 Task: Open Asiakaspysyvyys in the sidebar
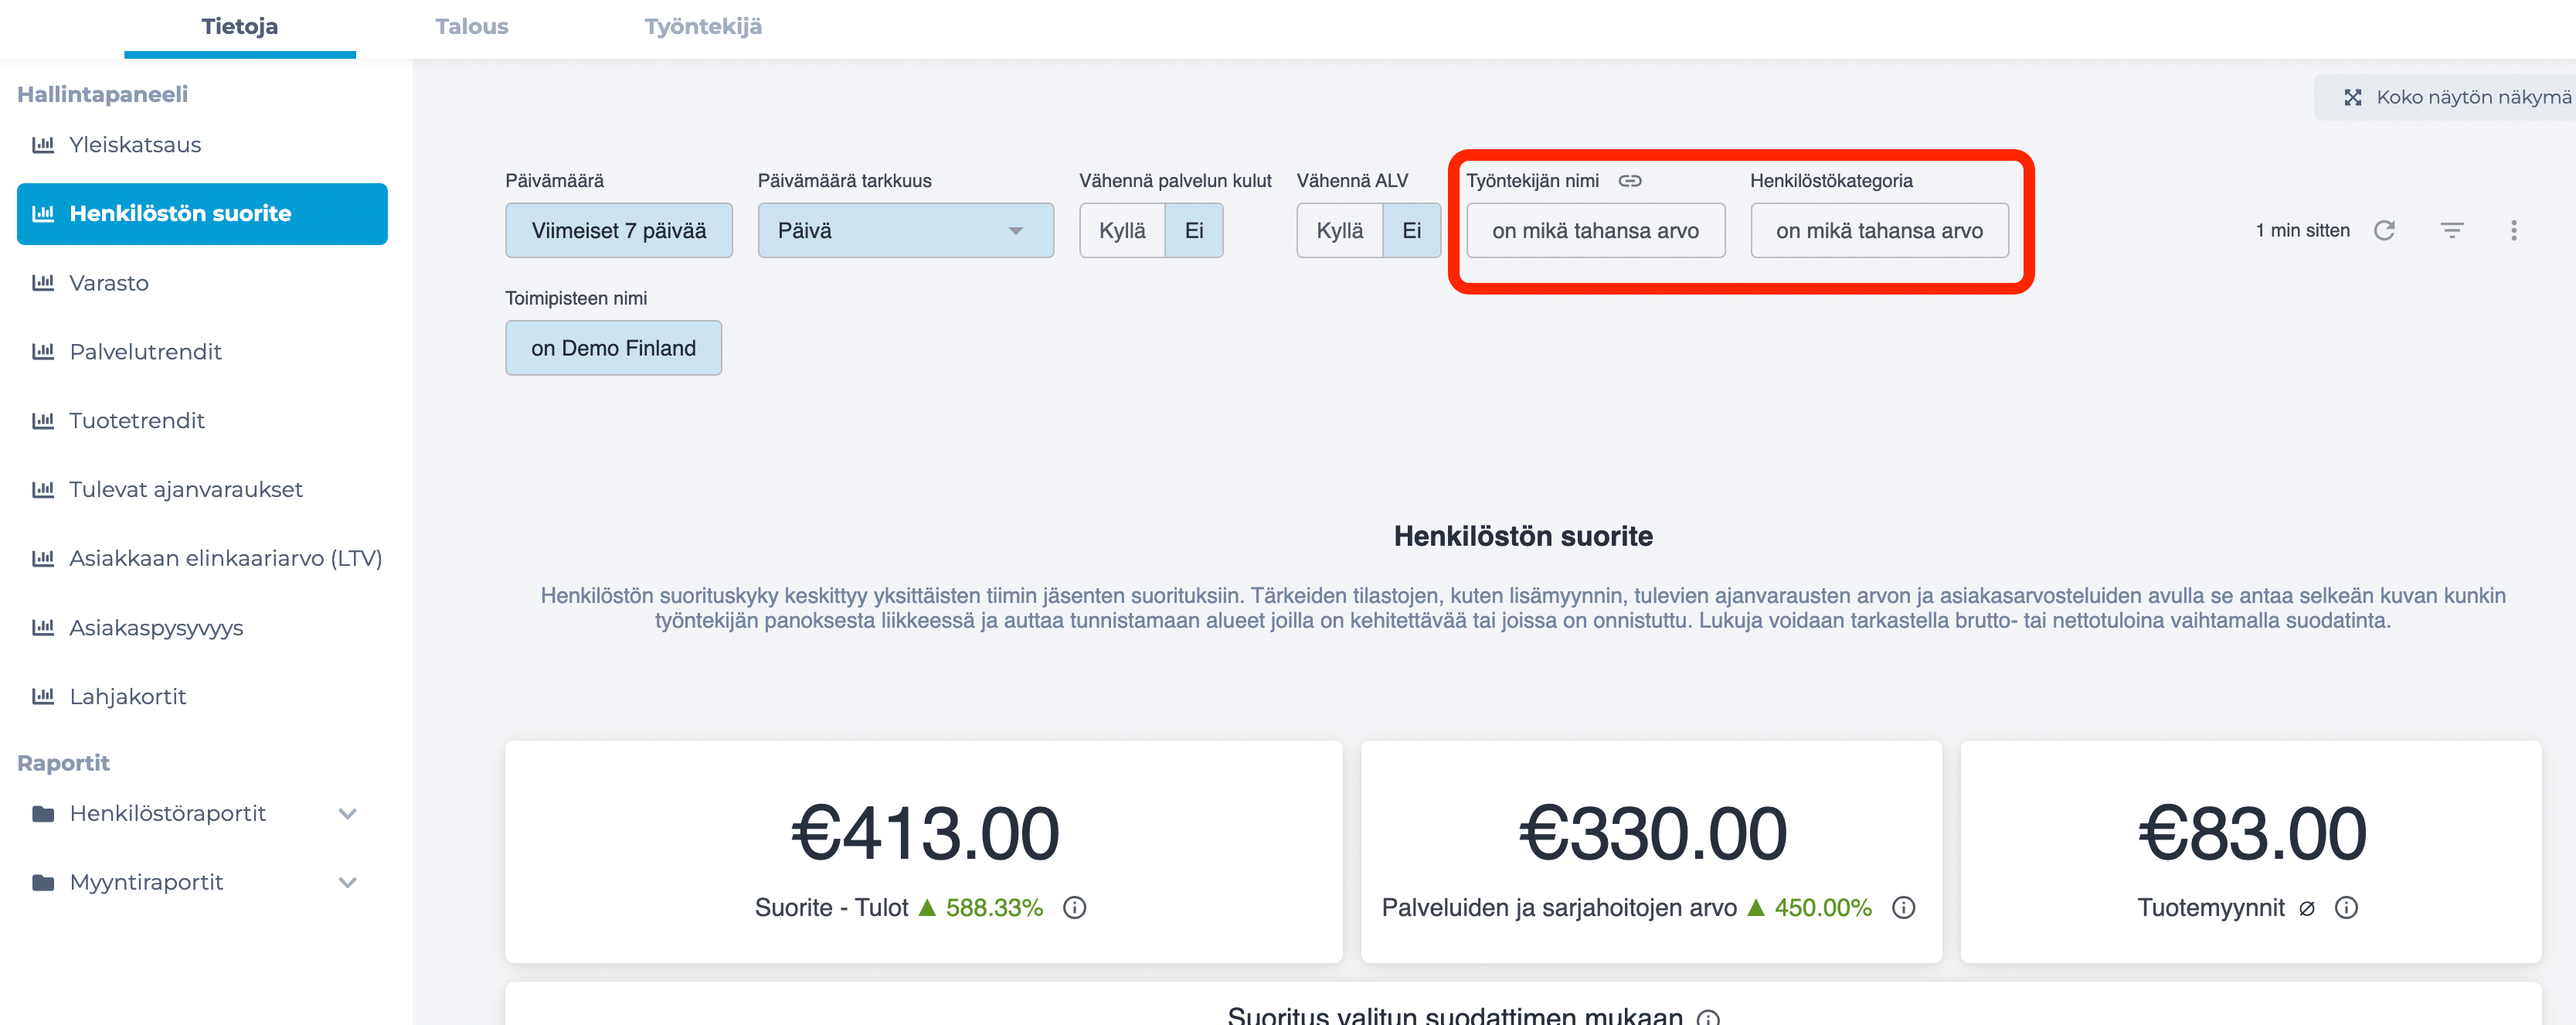click(x=202, y=628)
